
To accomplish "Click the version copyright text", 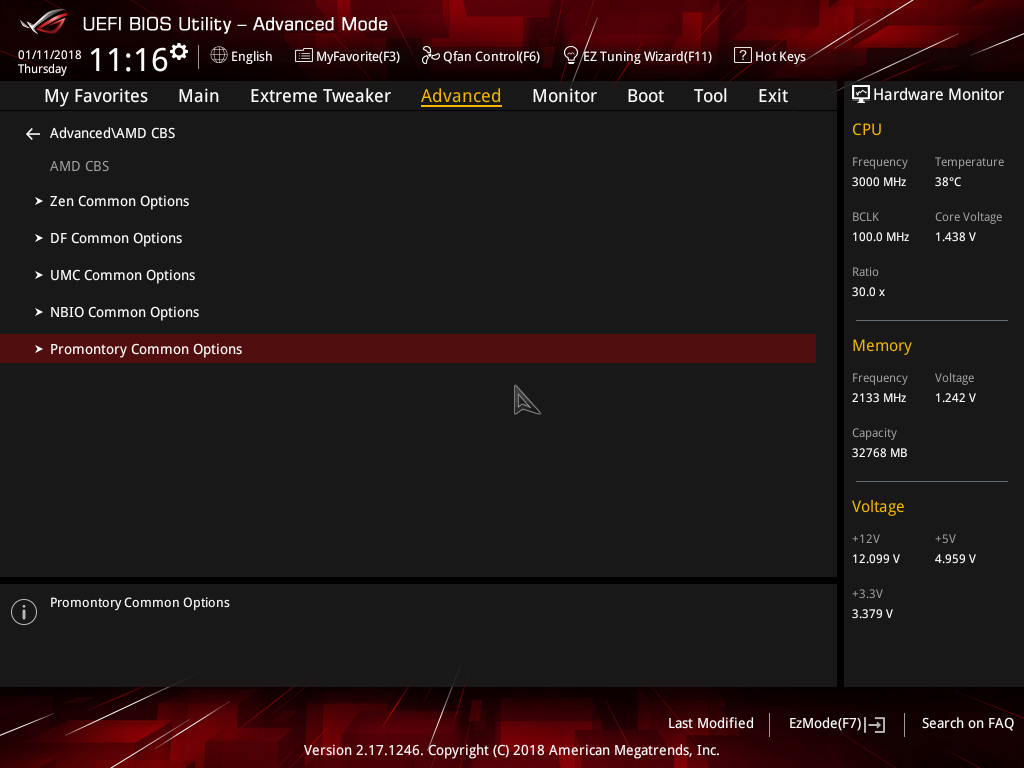I will pos(511,750).
